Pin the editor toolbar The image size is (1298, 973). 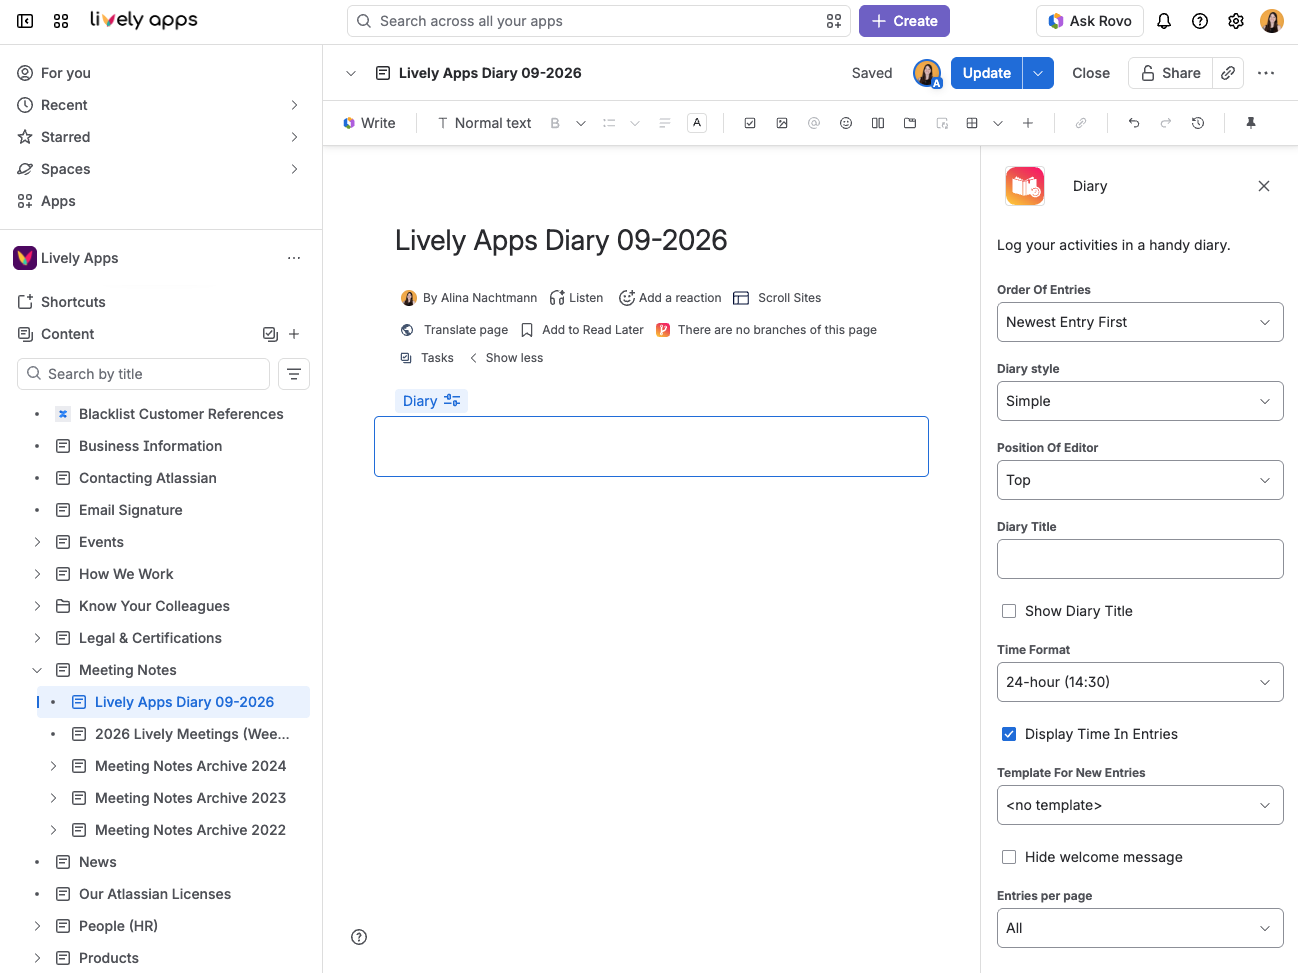point(1250,123)
